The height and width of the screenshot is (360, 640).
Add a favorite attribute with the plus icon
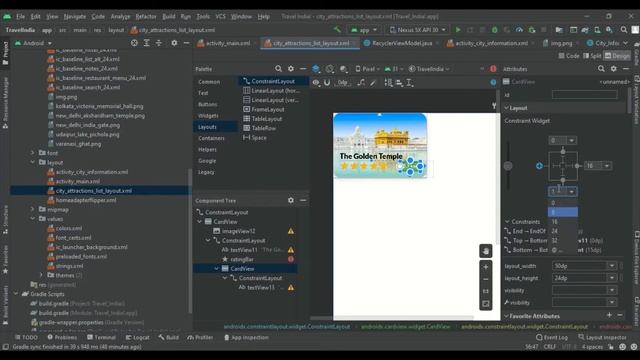(609, 315)
